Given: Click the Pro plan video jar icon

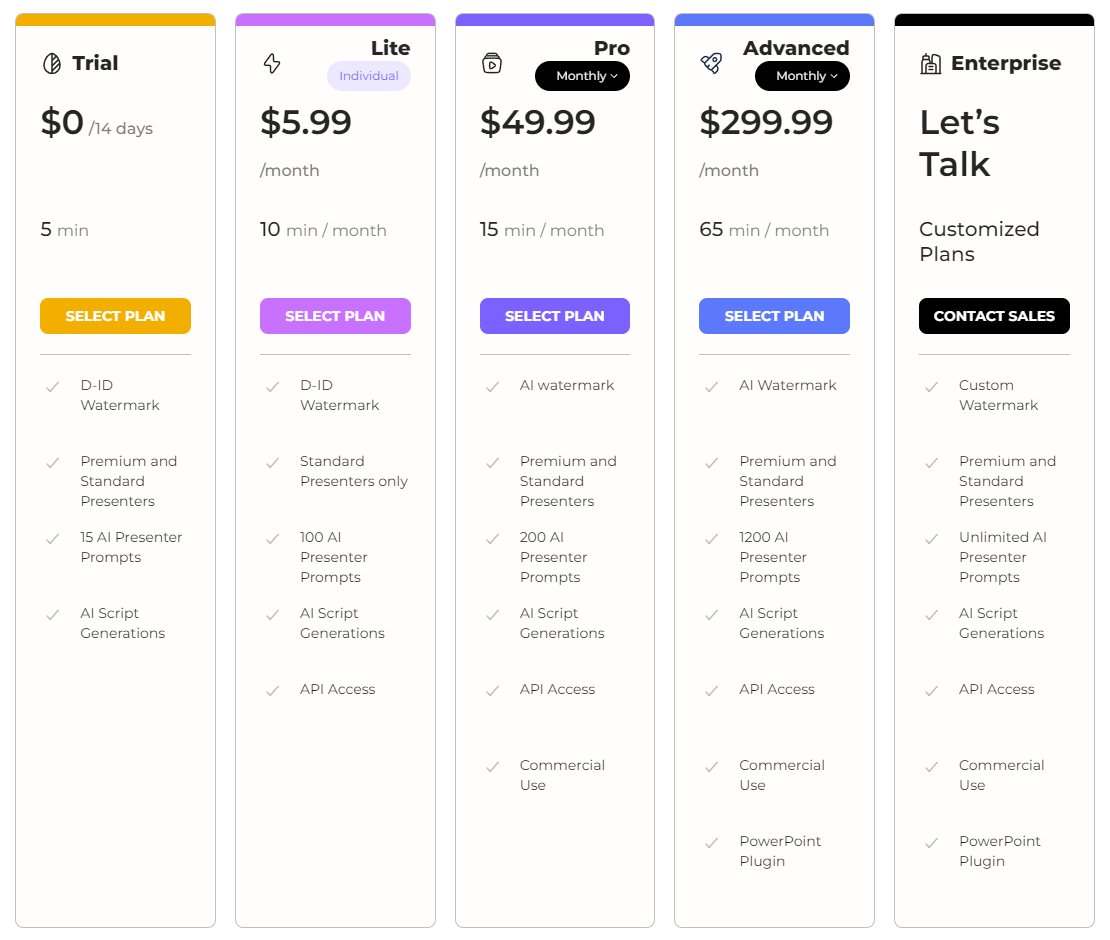Looking at the screenshot, I should pos(492,64).
